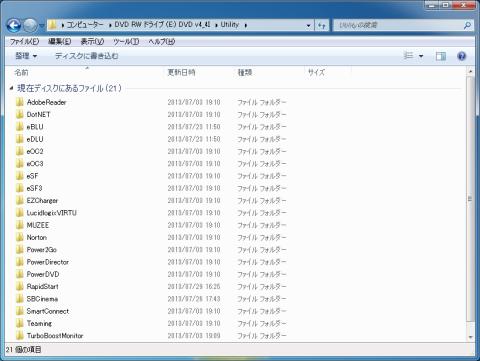Open the view options dropdown arrow

pos(421,56)
